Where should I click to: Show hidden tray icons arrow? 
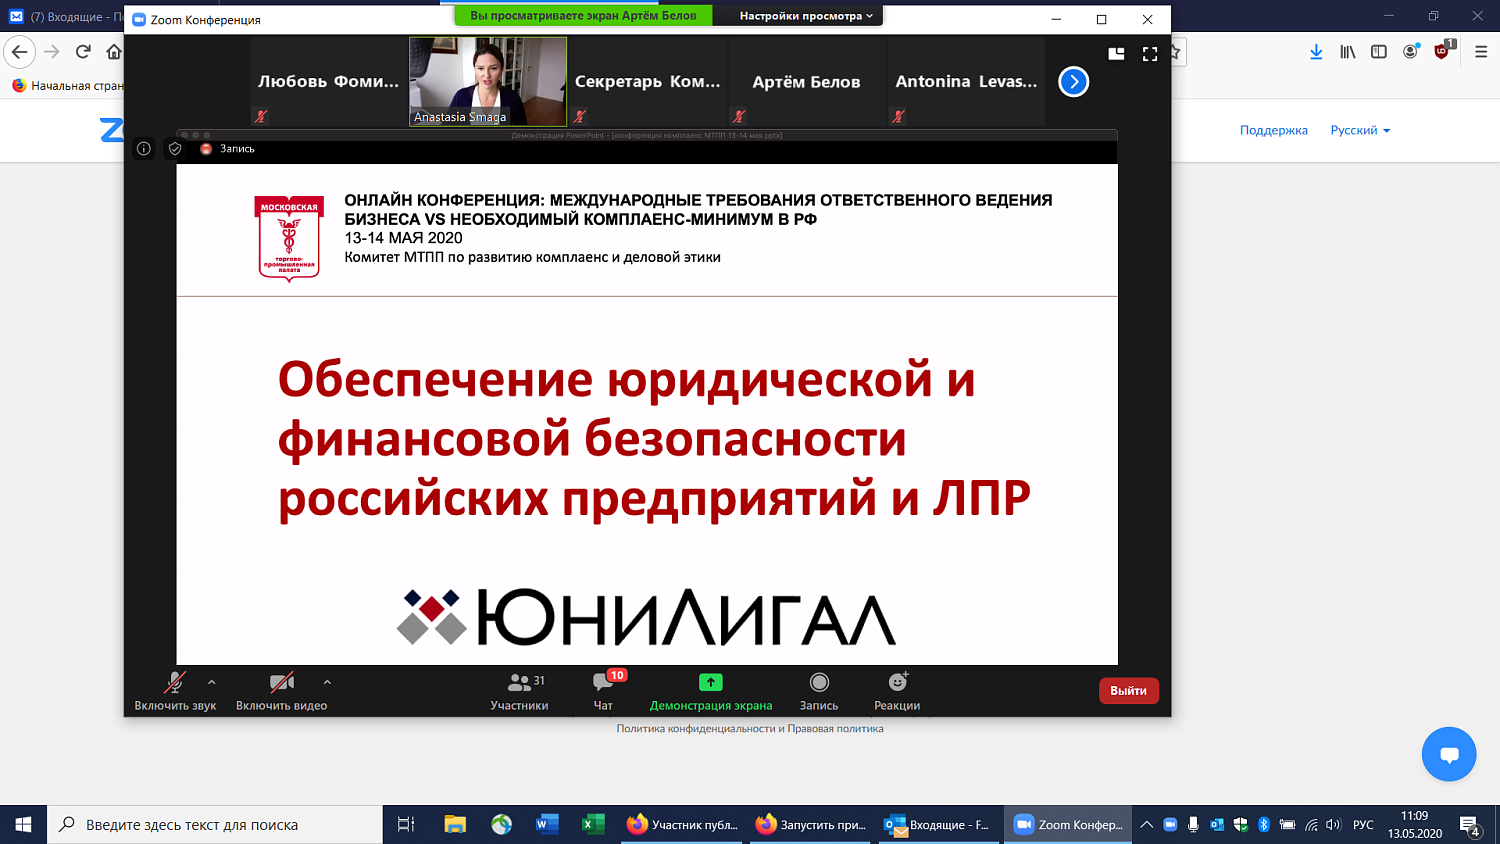1147,825
